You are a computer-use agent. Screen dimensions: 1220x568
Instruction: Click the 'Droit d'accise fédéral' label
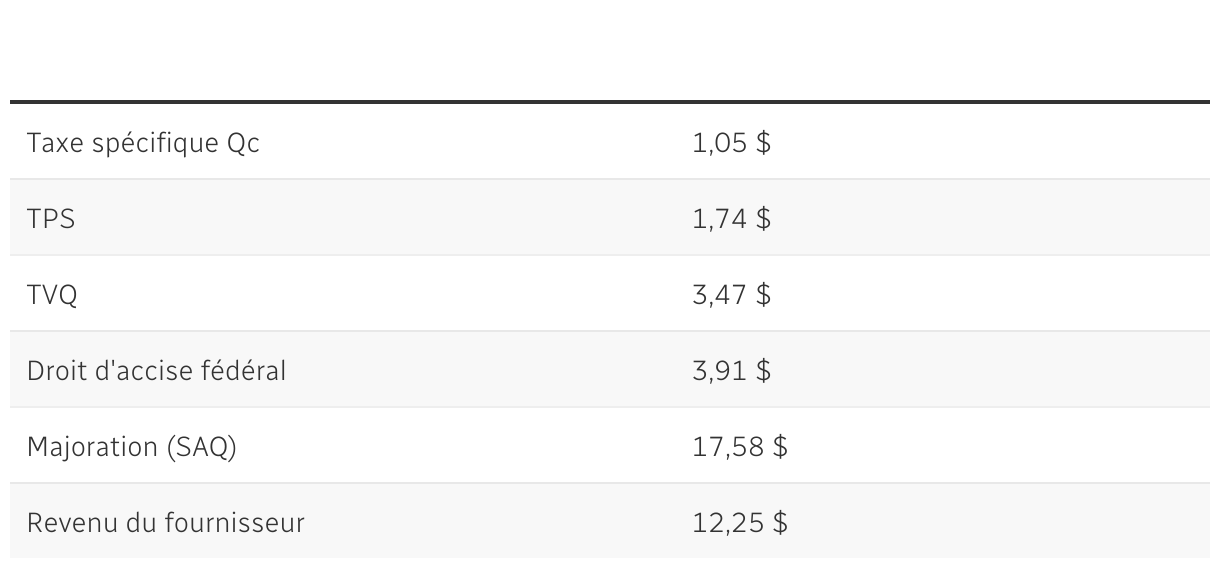pyautogui.click(x=156, y=371)
